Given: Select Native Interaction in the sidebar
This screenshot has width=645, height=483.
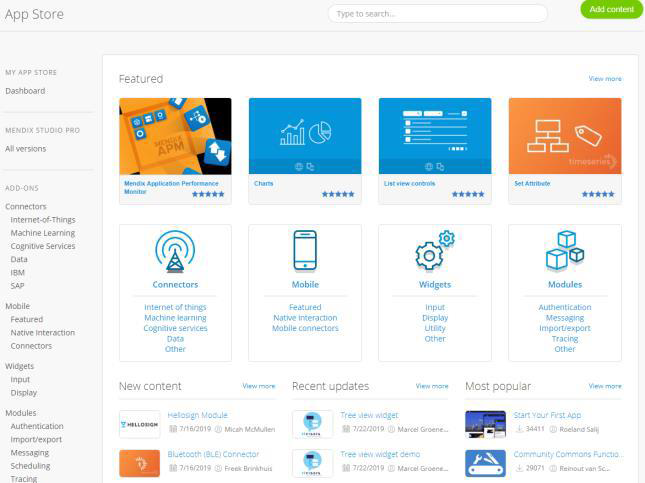Looking at the screenshot, I should (43, 332).
